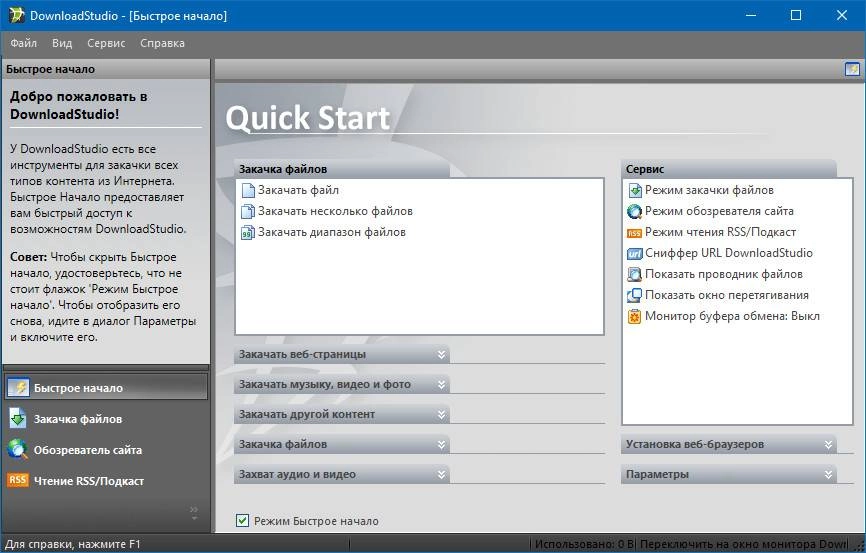This screenshot has height=553, width=866.
Task: Open the 'Файл' menu
Action: point(24,43)
